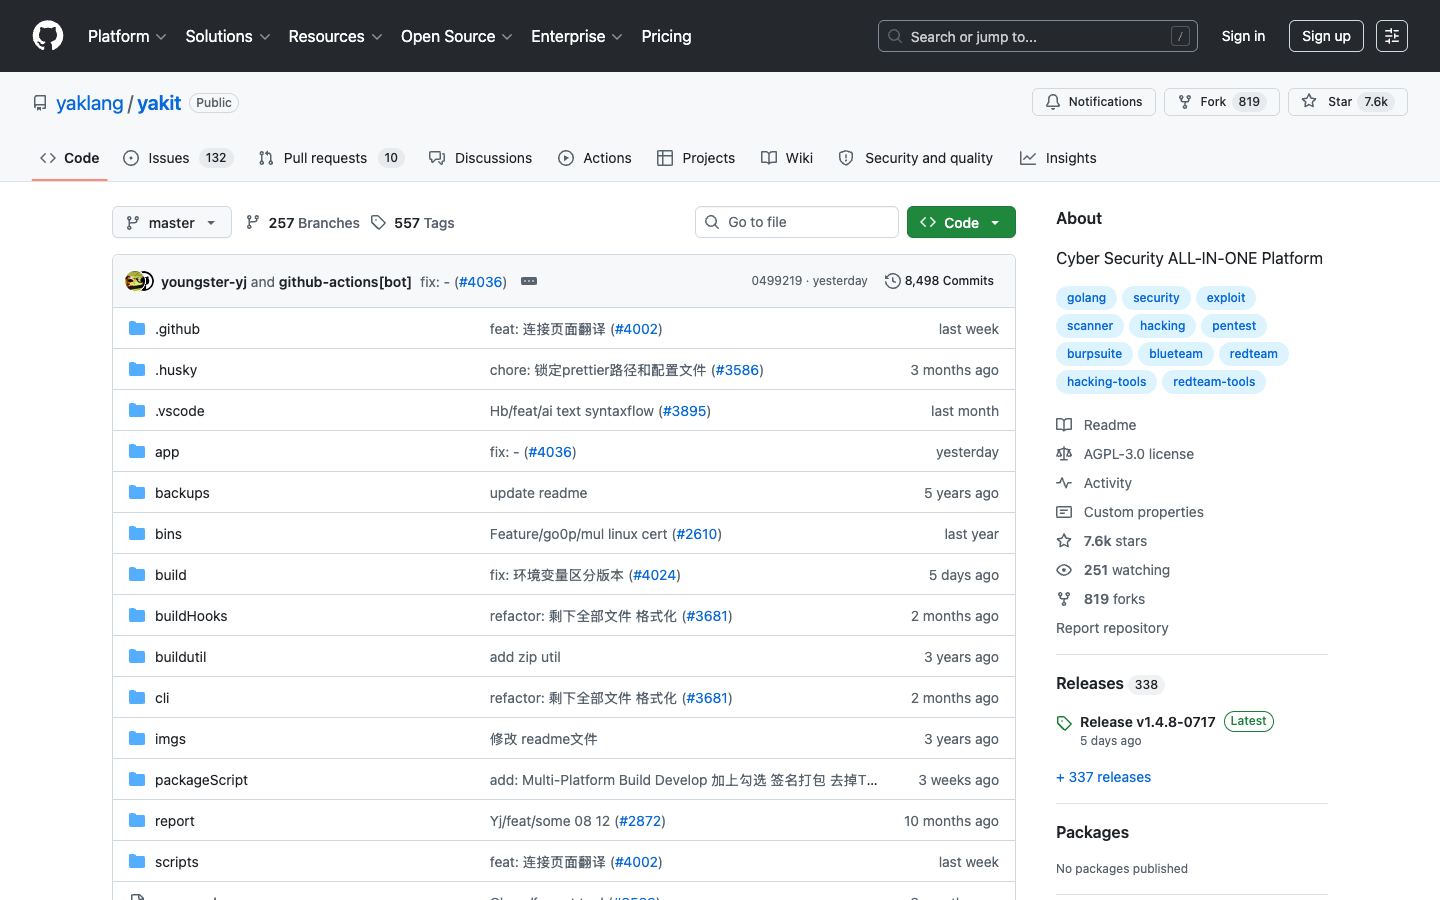The height and width of the screenshot is (900, 1440).
Task: Click the imgs folder icon
Action: [137, 739]
